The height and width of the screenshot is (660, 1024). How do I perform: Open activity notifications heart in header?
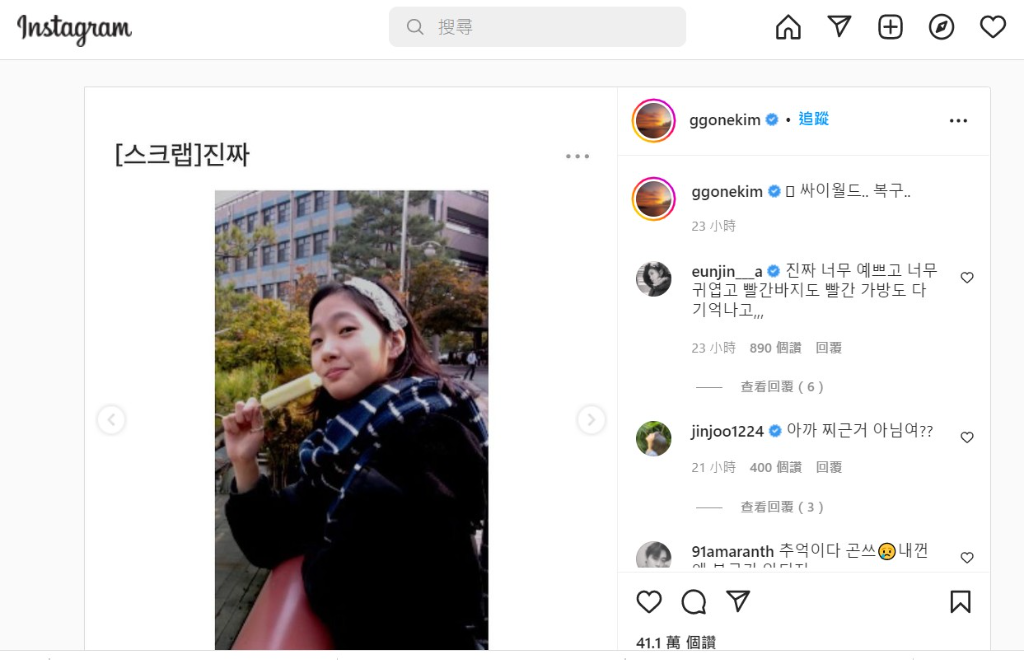coord(993,27)
